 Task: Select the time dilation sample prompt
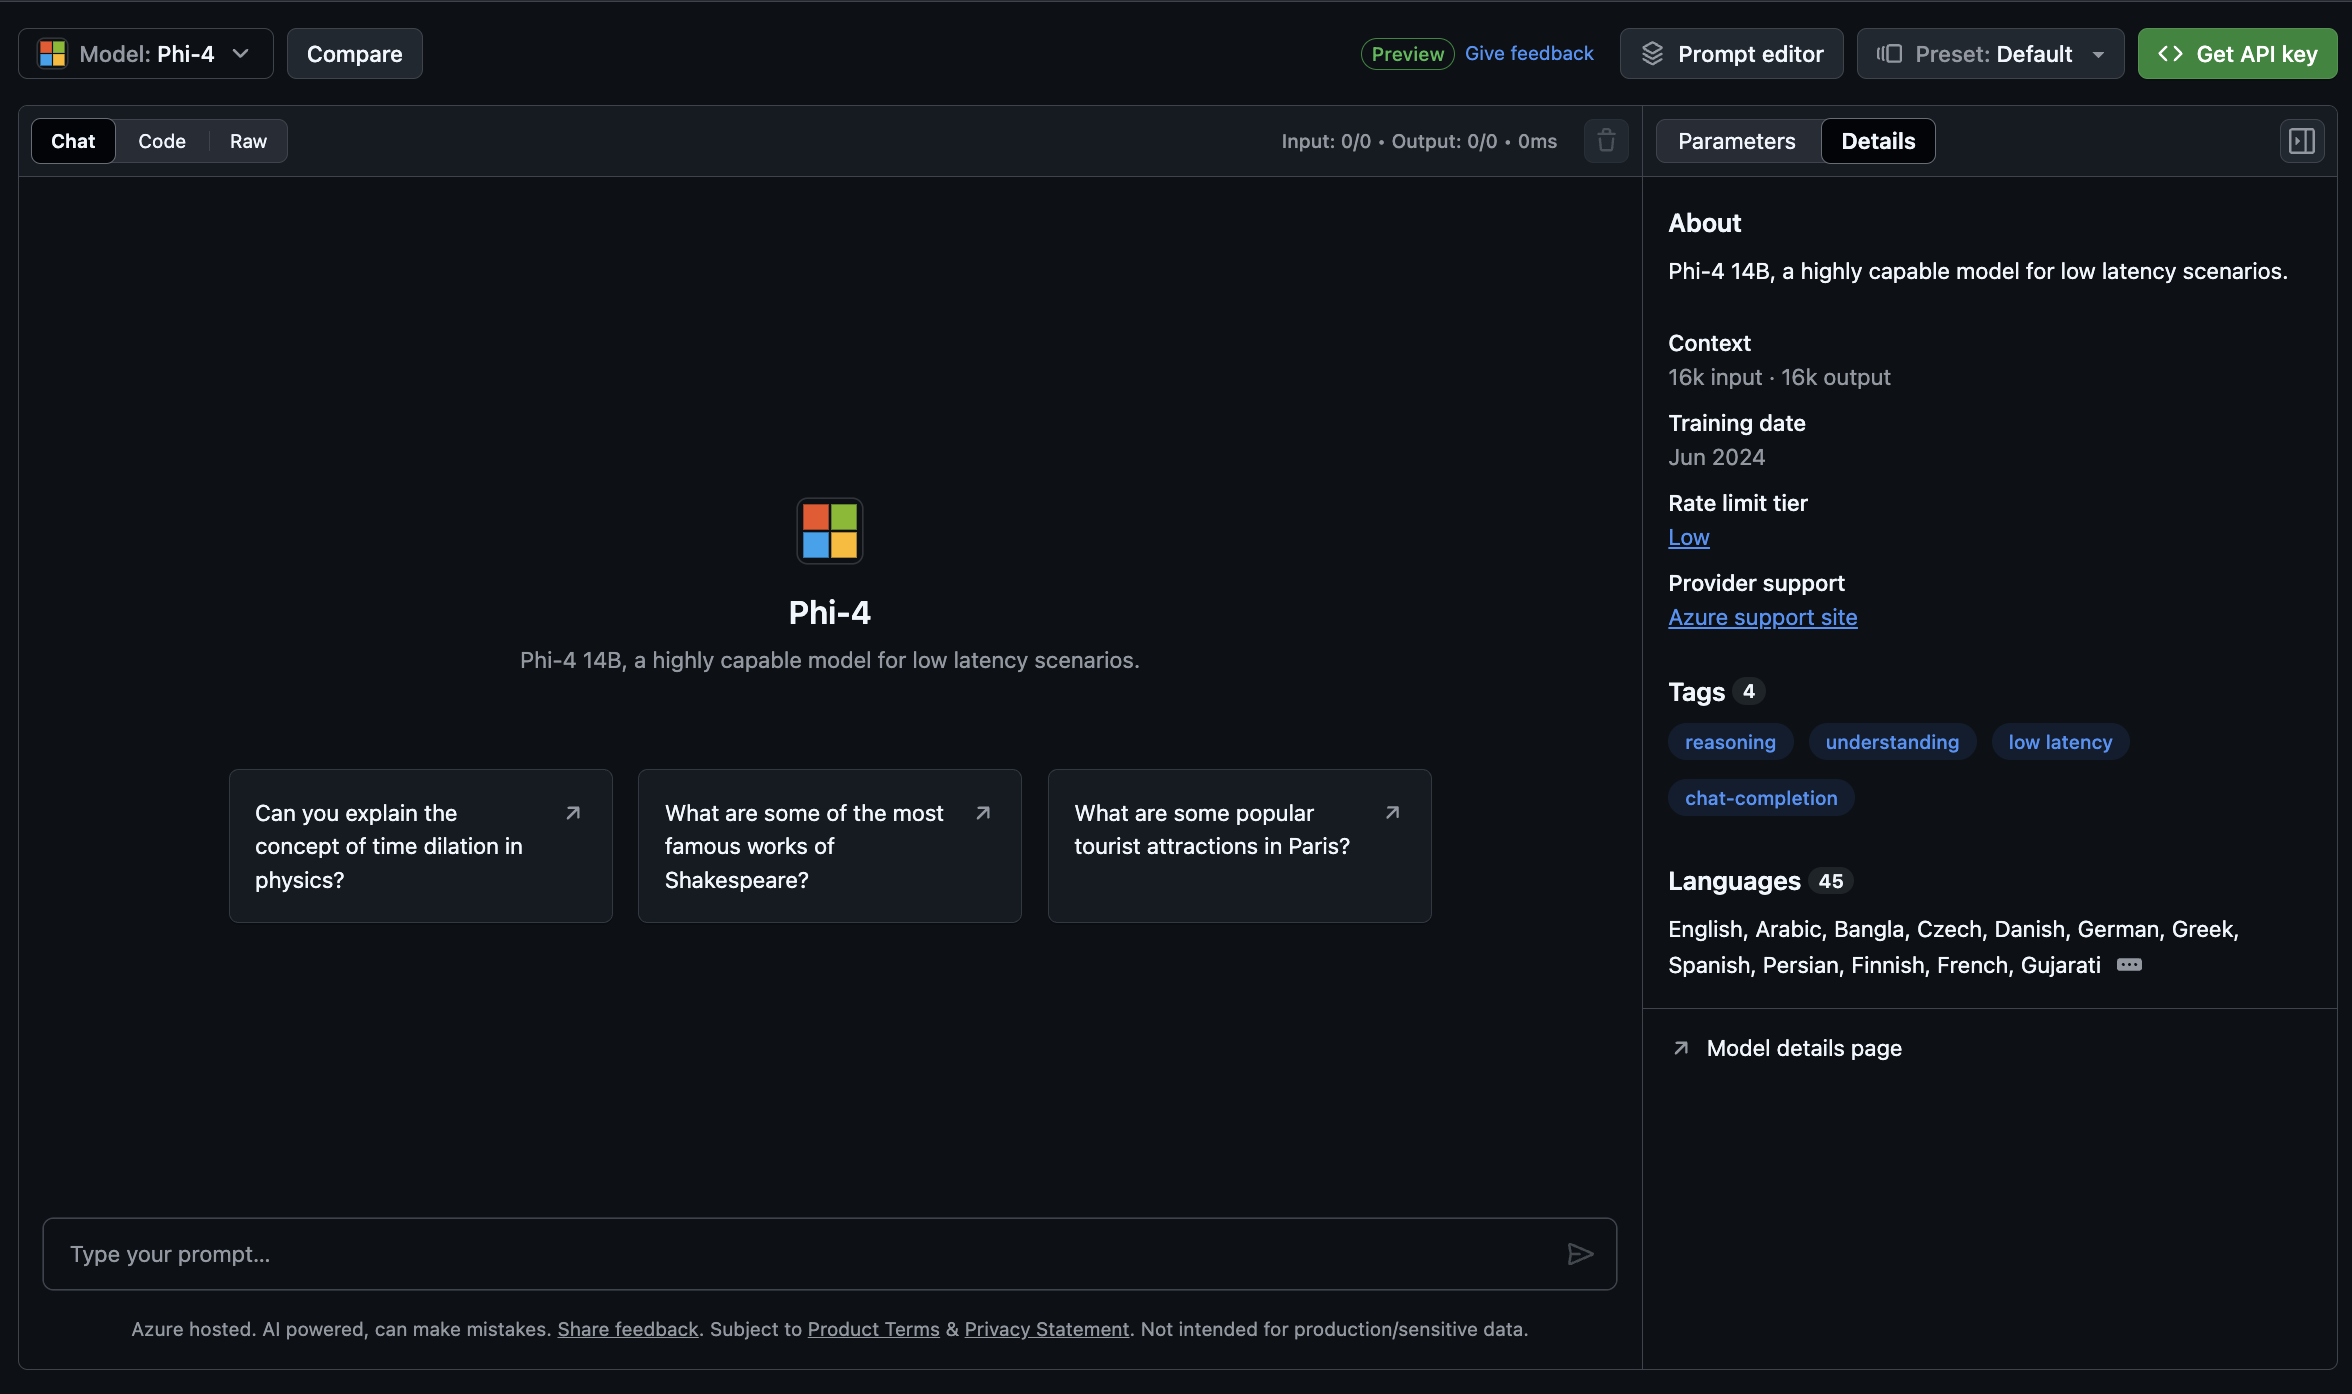pyautogui.click(x=420, y=846)
